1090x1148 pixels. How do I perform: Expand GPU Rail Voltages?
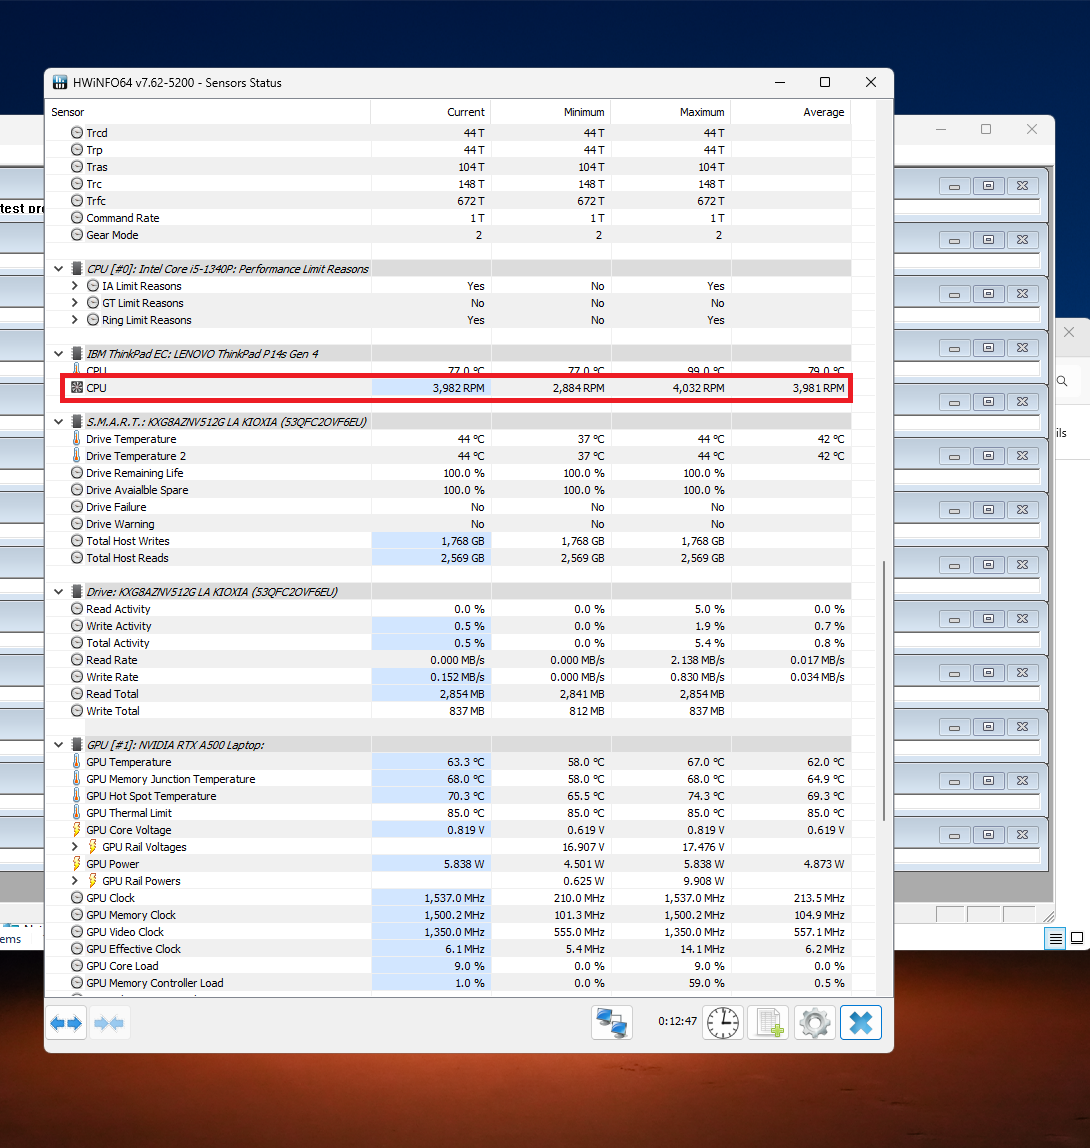point(75,846)
